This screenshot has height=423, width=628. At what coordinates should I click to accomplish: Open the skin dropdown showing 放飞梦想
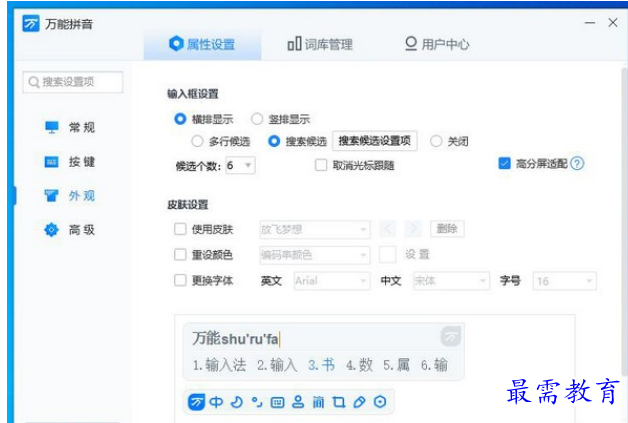(x=314, y=230)
